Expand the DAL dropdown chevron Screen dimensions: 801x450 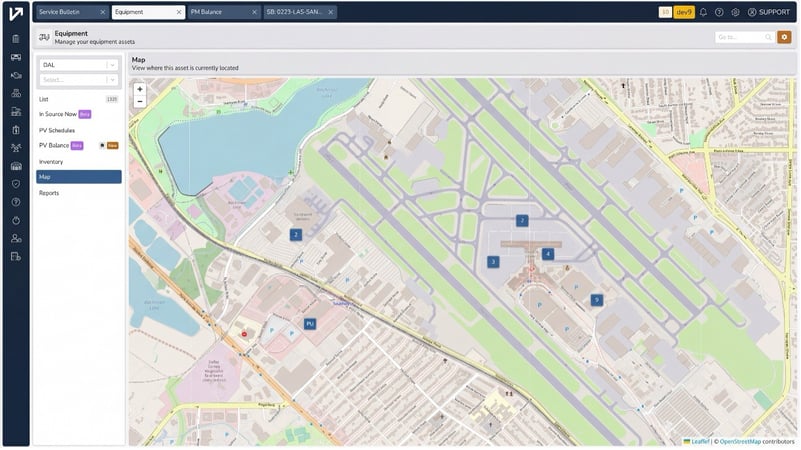(113, 65)
